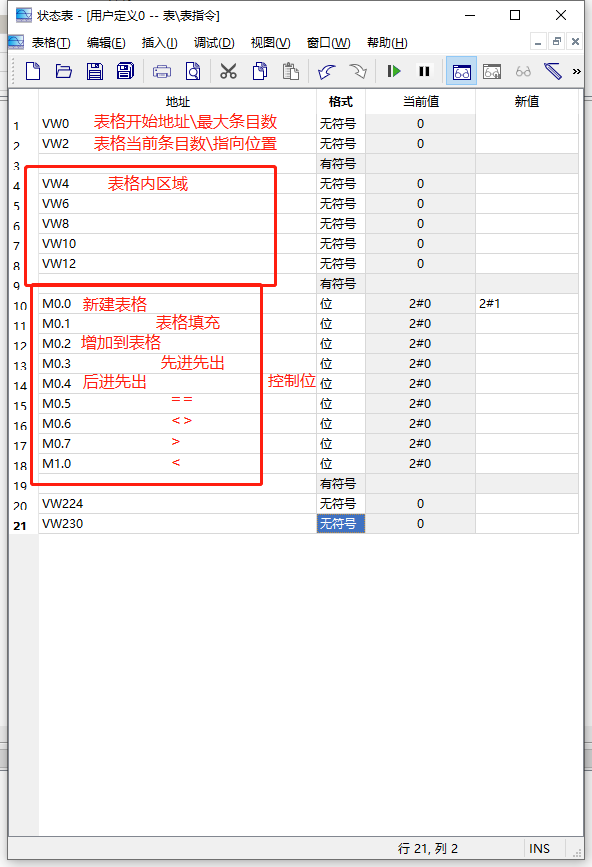
Task: Expand the toolbar overflow chevron
Action: point(577,71)
